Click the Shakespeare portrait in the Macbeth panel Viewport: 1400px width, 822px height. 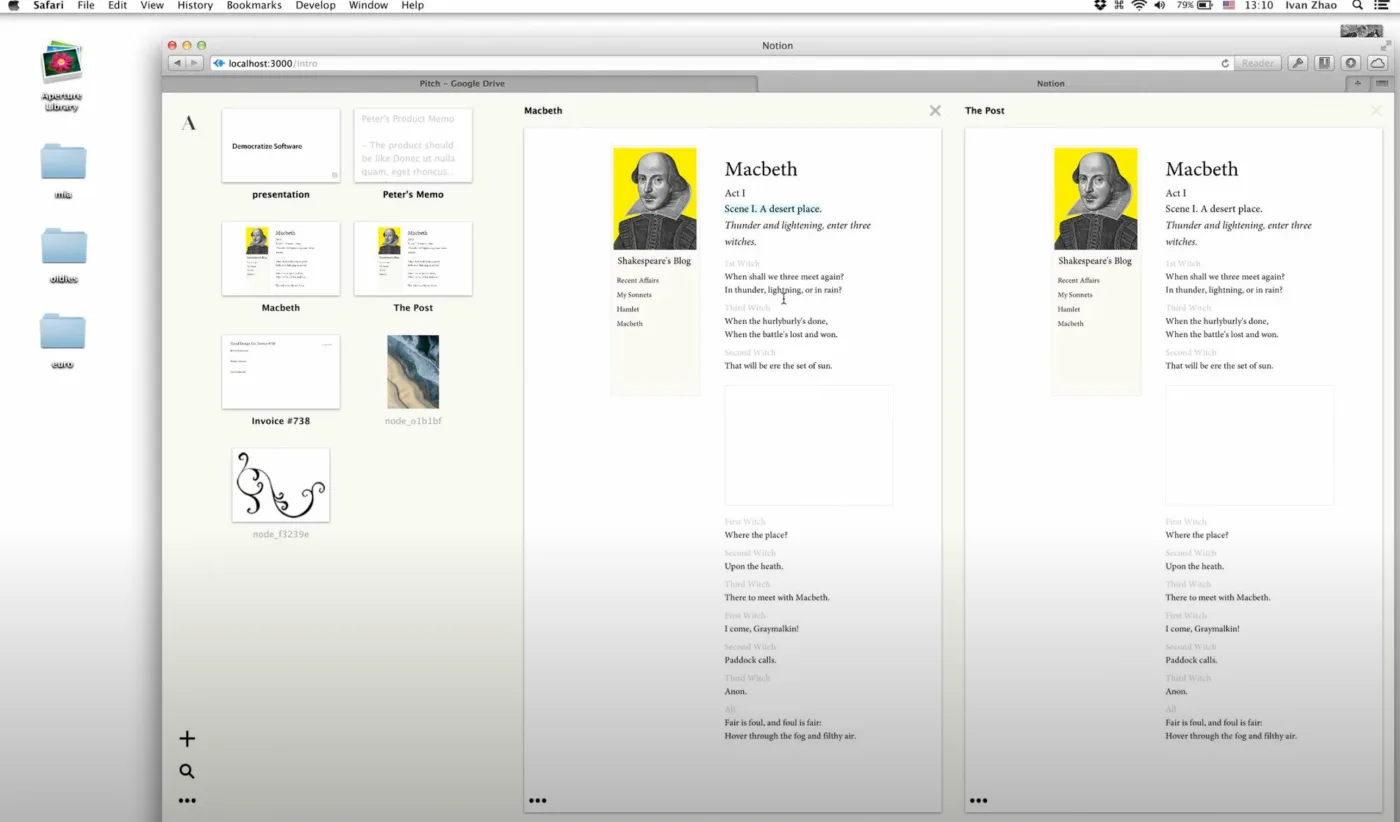[655, 199]
